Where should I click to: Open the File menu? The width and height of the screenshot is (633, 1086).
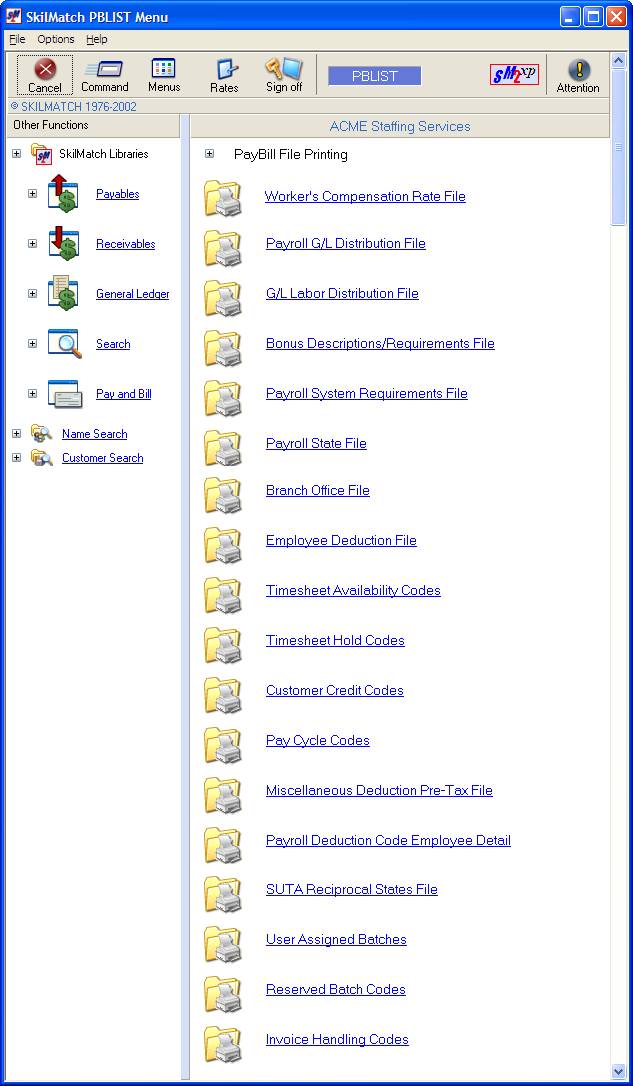(x=17, y=39)
